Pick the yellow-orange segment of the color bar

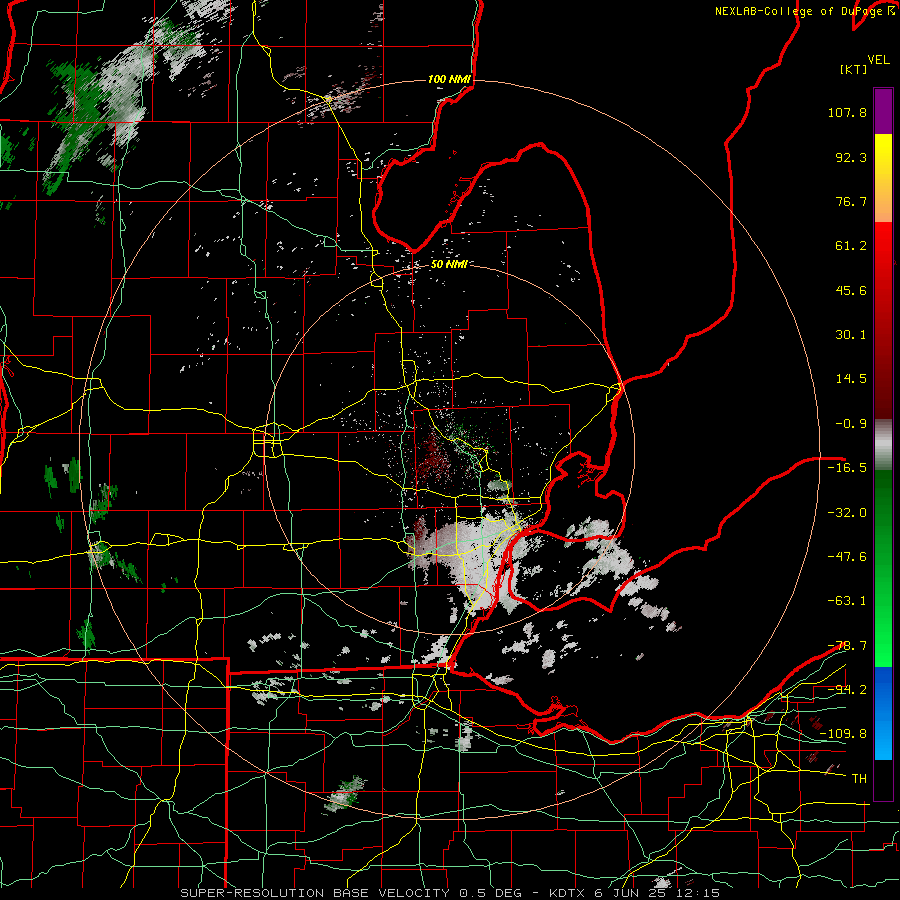coord(883,178)
